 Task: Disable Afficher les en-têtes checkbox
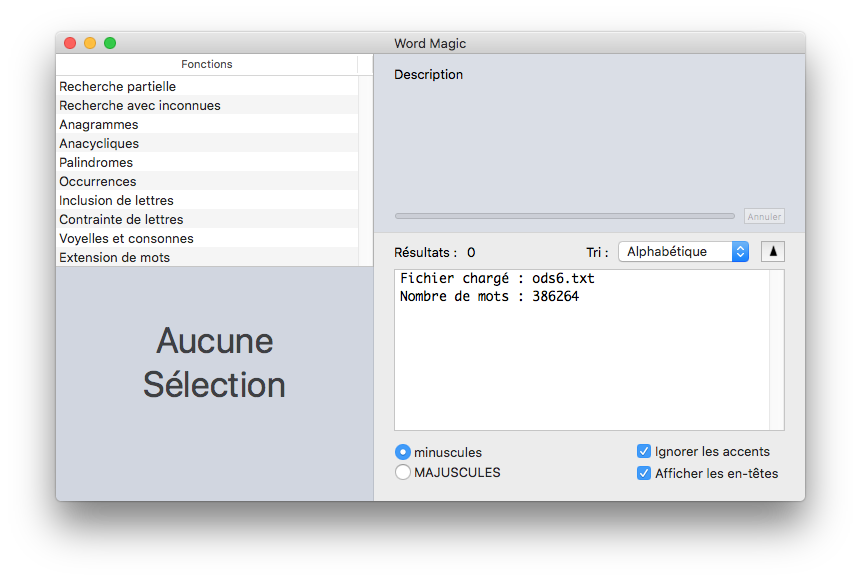click(644, 473)
